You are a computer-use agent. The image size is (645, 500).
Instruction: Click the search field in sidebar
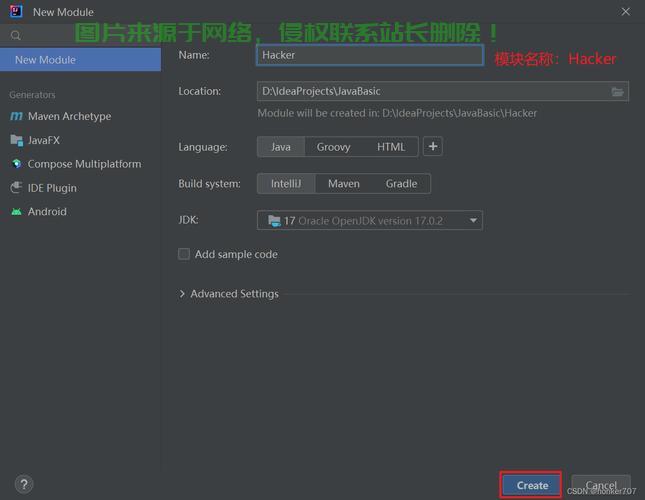coord(85,35)
